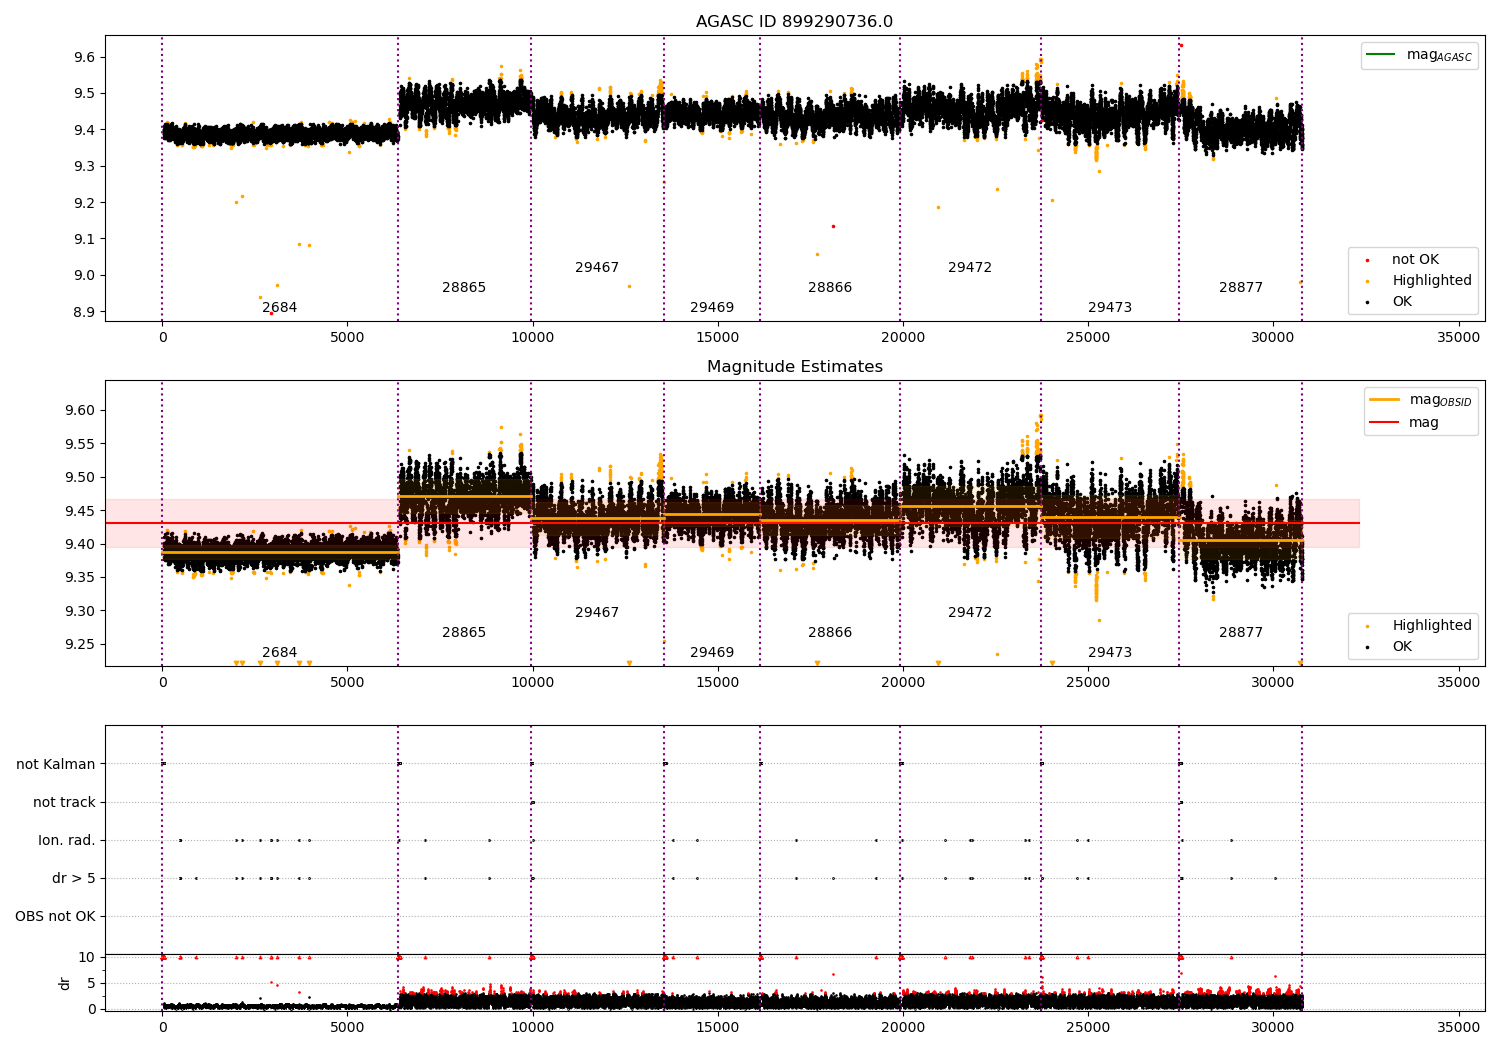Screen dimensions: 1500x1050
Task: Click OBSID label 28877 in top plot
Action: click(x=1241, y=288)
